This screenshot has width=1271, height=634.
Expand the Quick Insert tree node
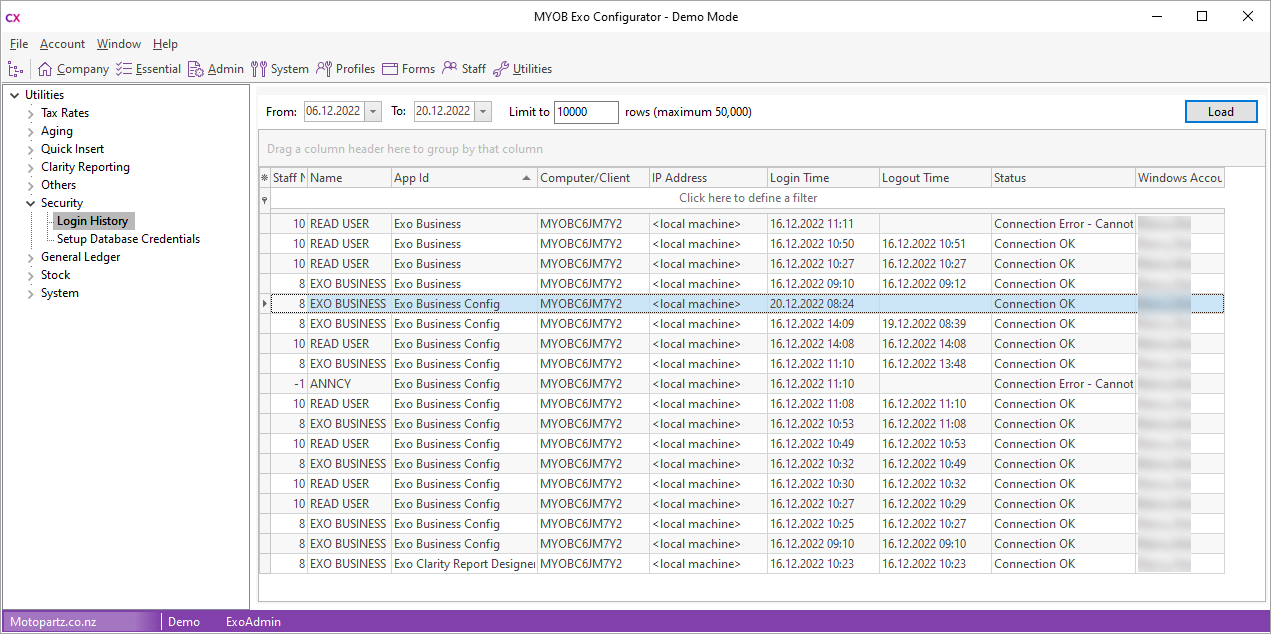point(30,149)
